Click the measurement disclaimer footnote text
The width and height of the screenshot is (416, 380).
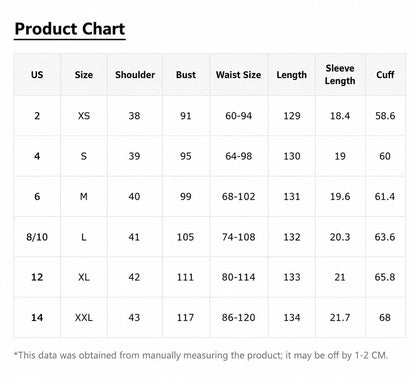(201, 355)
